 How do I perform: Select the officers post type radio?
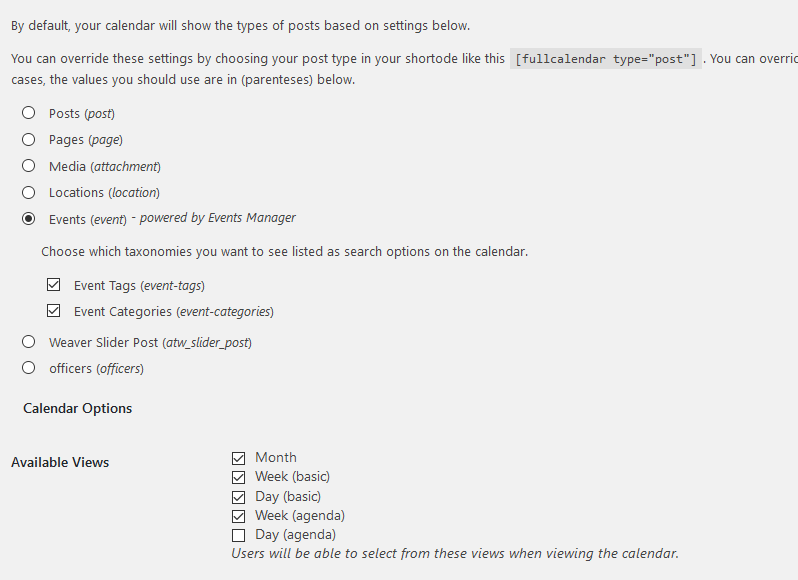click(29, 368)
